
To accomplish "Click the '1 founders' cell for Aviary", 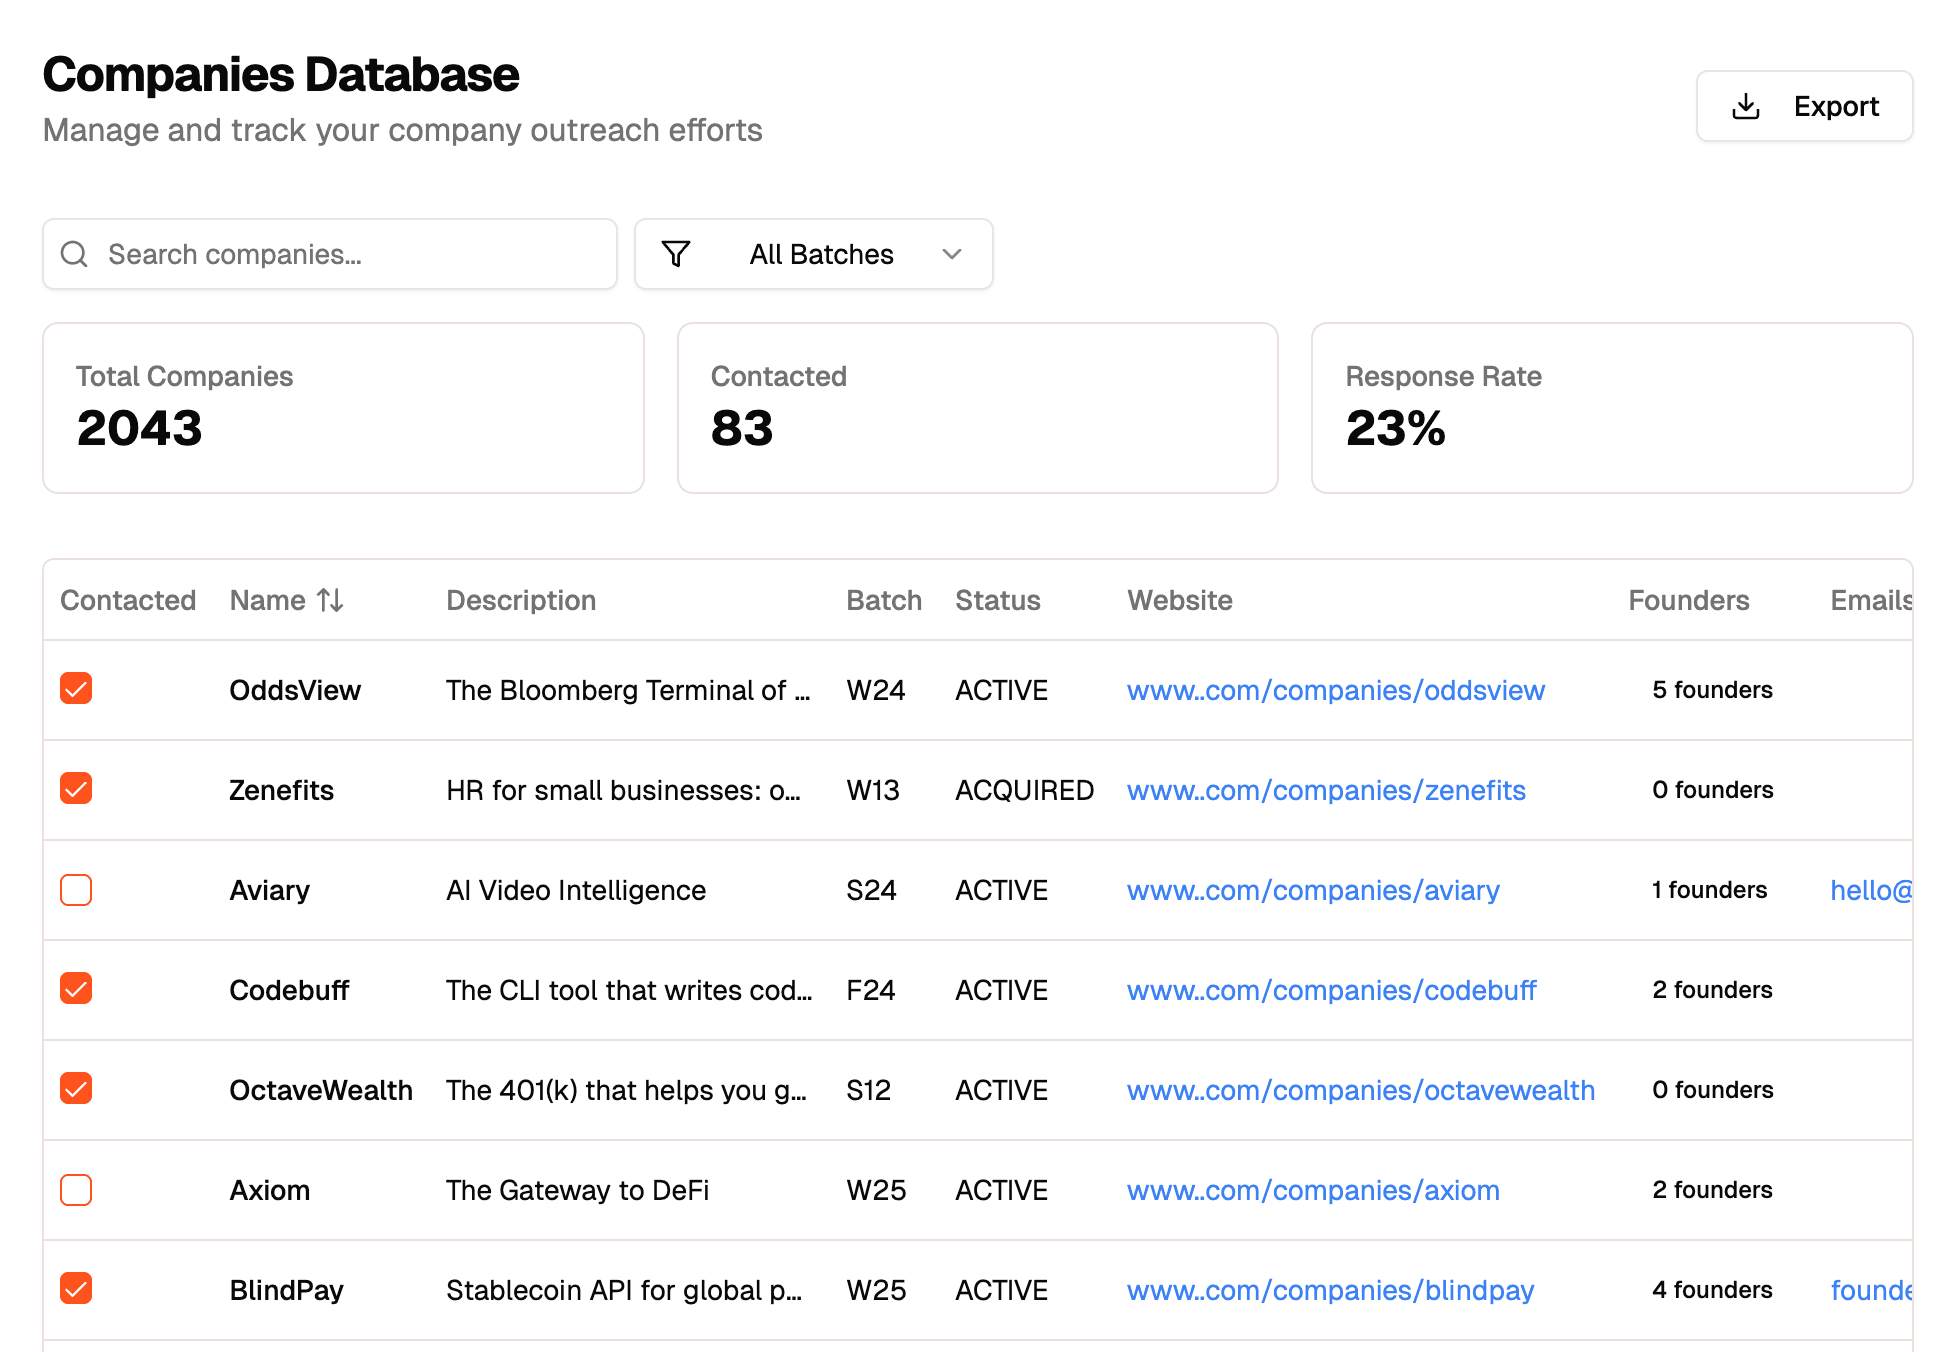I will click(1709, 890).
